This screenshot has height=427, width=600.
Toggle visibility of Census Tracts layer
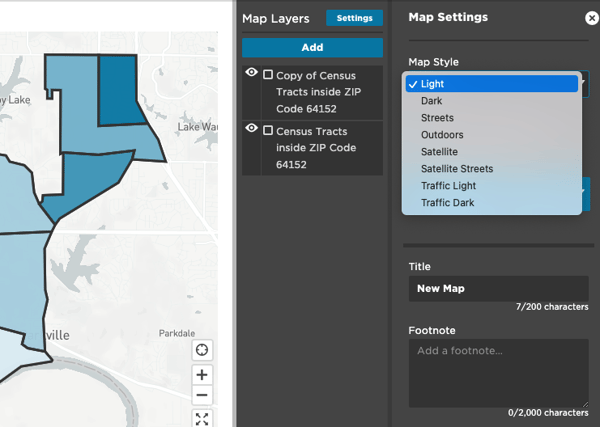coord(251,129)
